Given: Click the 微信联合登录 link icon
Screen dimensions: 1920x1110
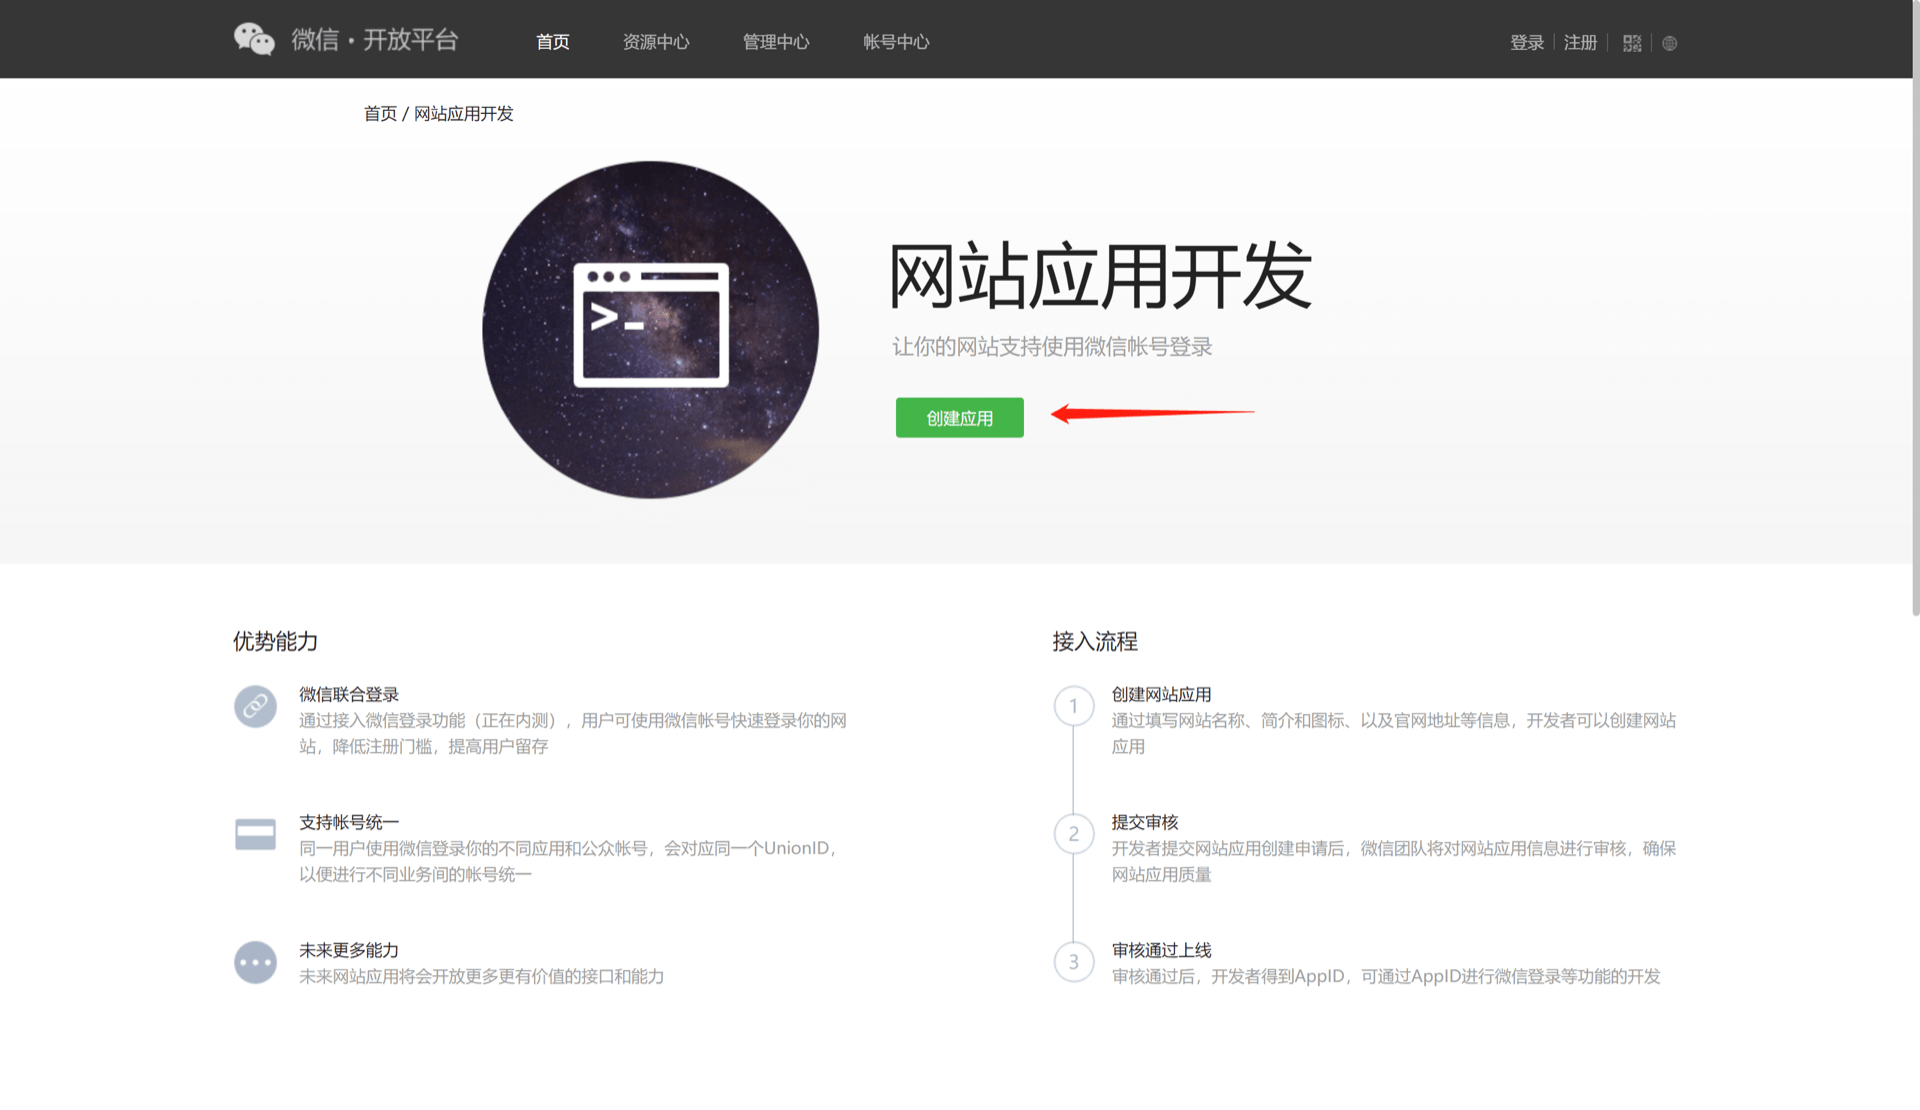Looking at the screenshot, I should tap(256, 706).
